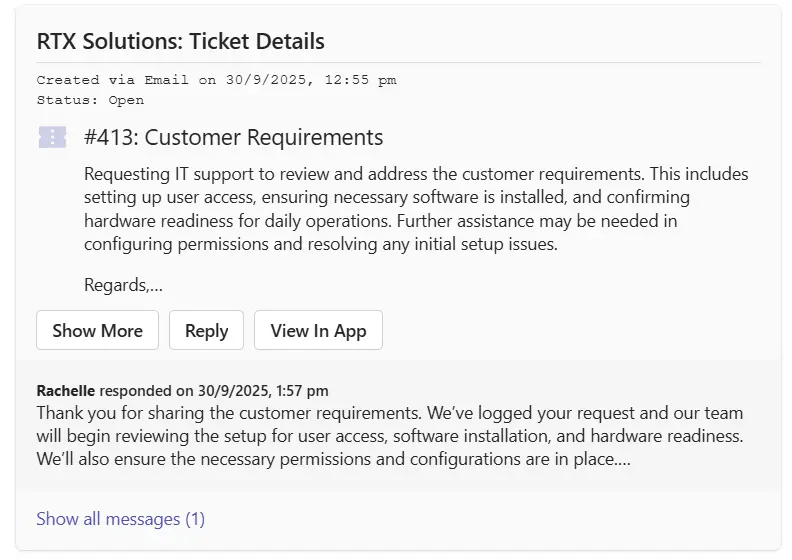Click the #413 ticket number
This screenshot has width=792, height=560.
(x=110, y=137)
